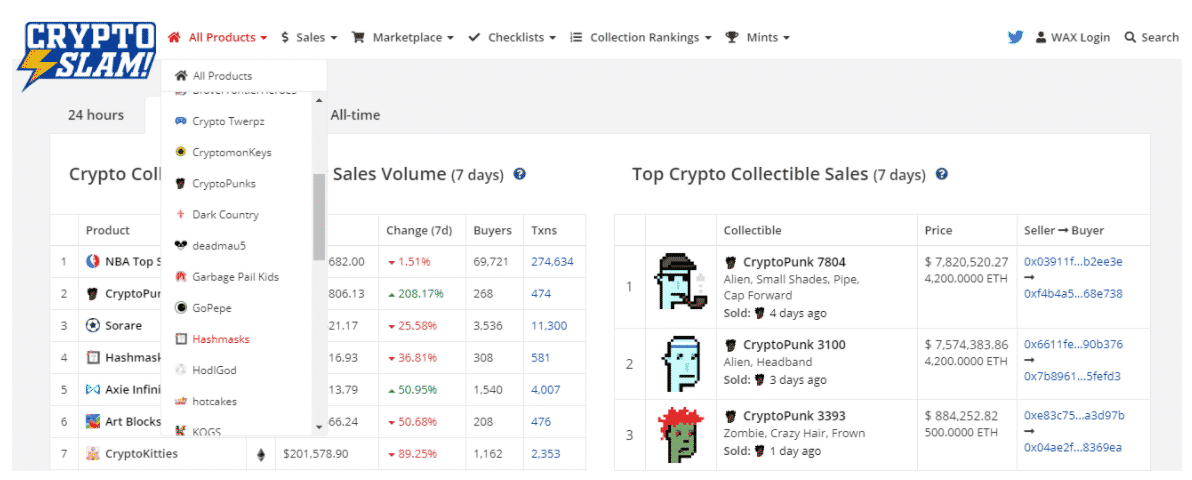Click the Dark Country cross icon
This screenshot has height=480, width=1192.
click(181, 215)
